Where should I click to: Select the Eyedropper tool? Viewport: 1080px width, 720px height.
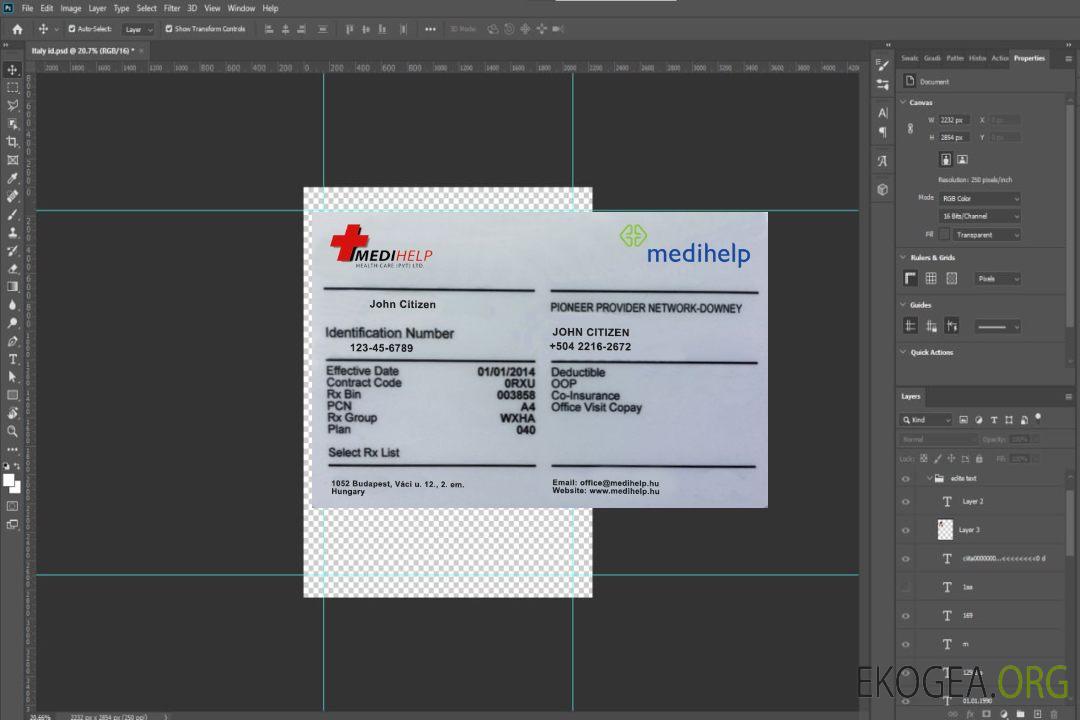click(12, 178)
